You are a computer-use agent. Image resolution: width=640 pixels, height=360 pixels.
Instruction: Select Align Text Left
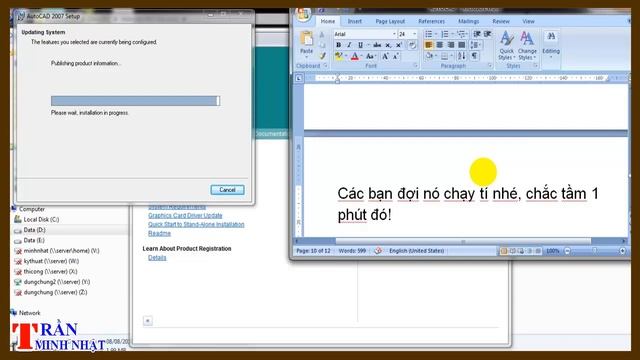coord(429,45)
